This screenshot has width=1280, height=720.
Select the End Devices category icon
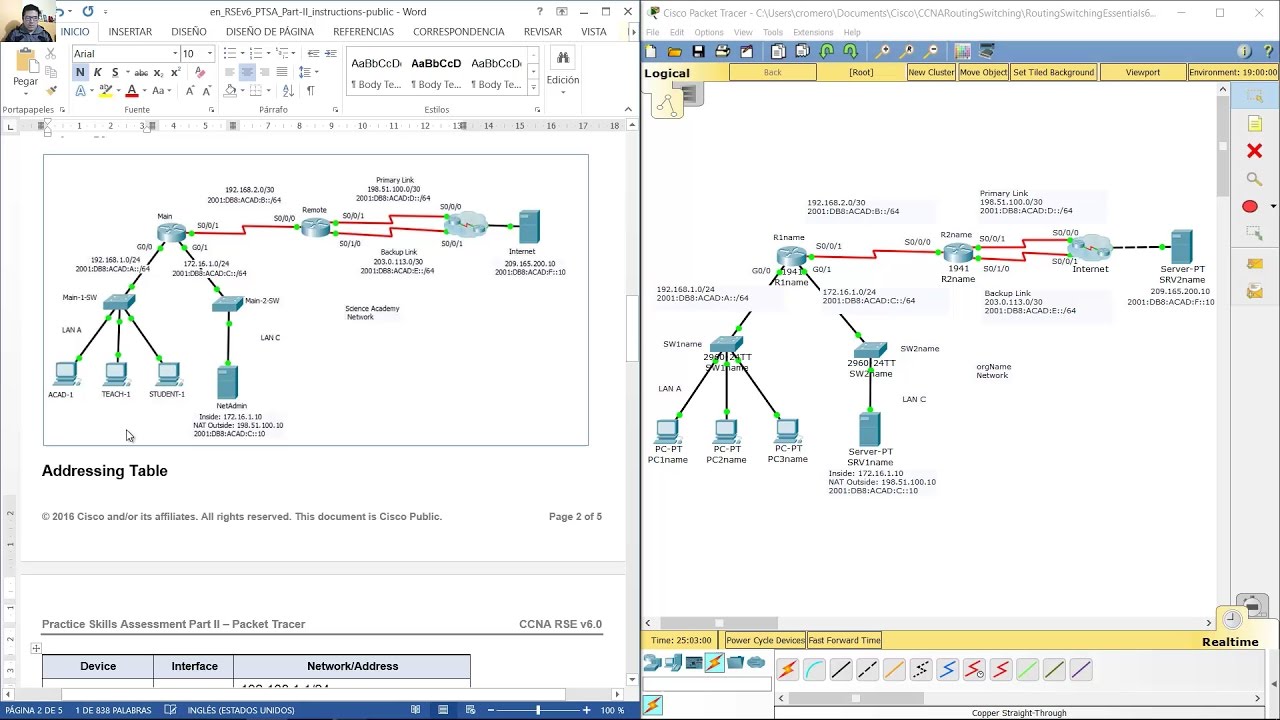coord(673,662)
